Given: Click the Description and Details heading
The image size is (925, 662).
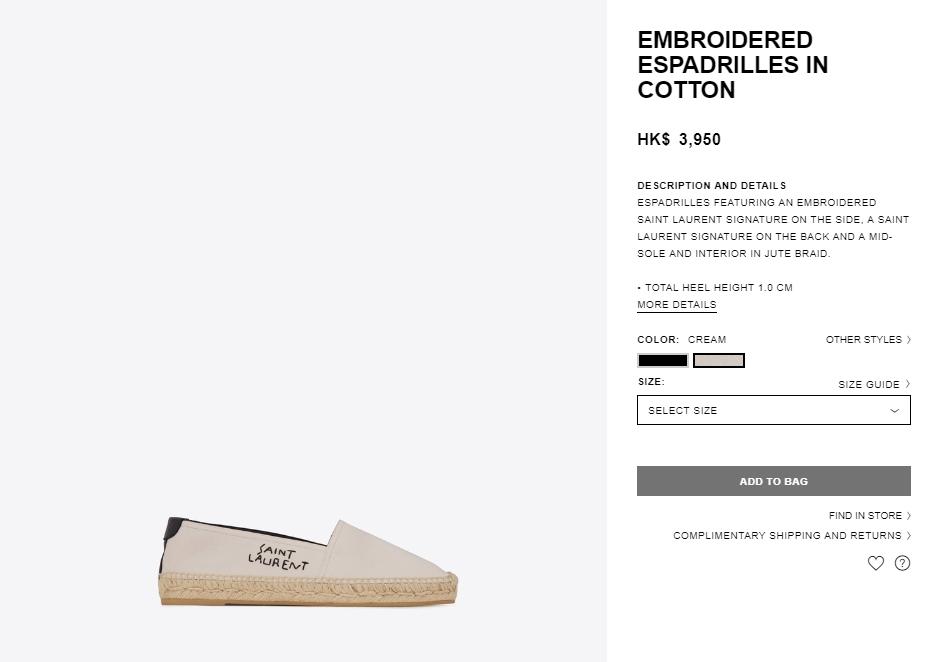Looking at the screenshot, I should 711,186.
